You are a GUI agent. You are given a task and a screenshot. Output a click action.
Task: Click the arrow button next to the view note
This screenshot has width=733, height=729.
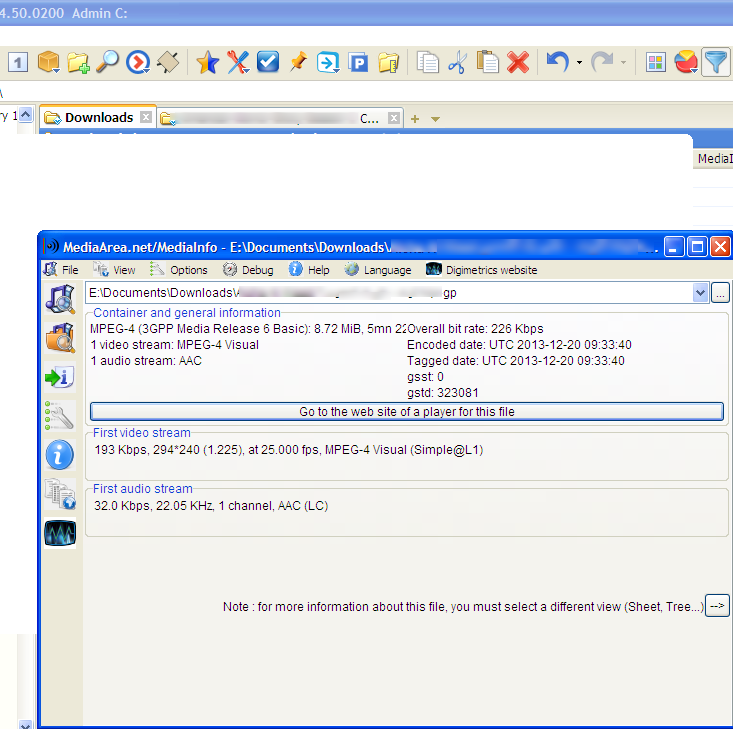tap(717, 606)
